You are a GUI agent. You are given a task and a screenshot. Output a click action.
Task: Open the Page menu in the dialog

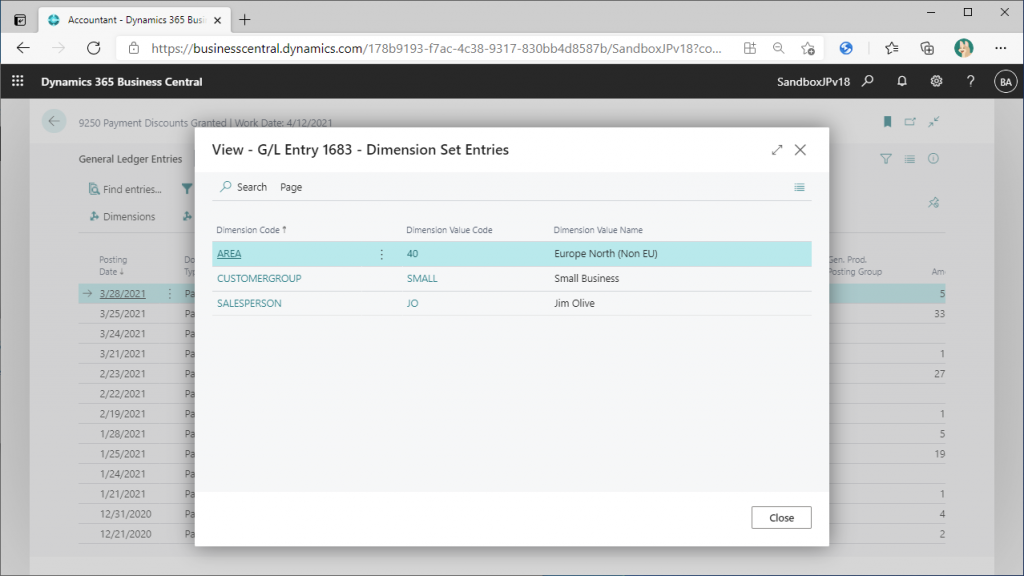291,187
